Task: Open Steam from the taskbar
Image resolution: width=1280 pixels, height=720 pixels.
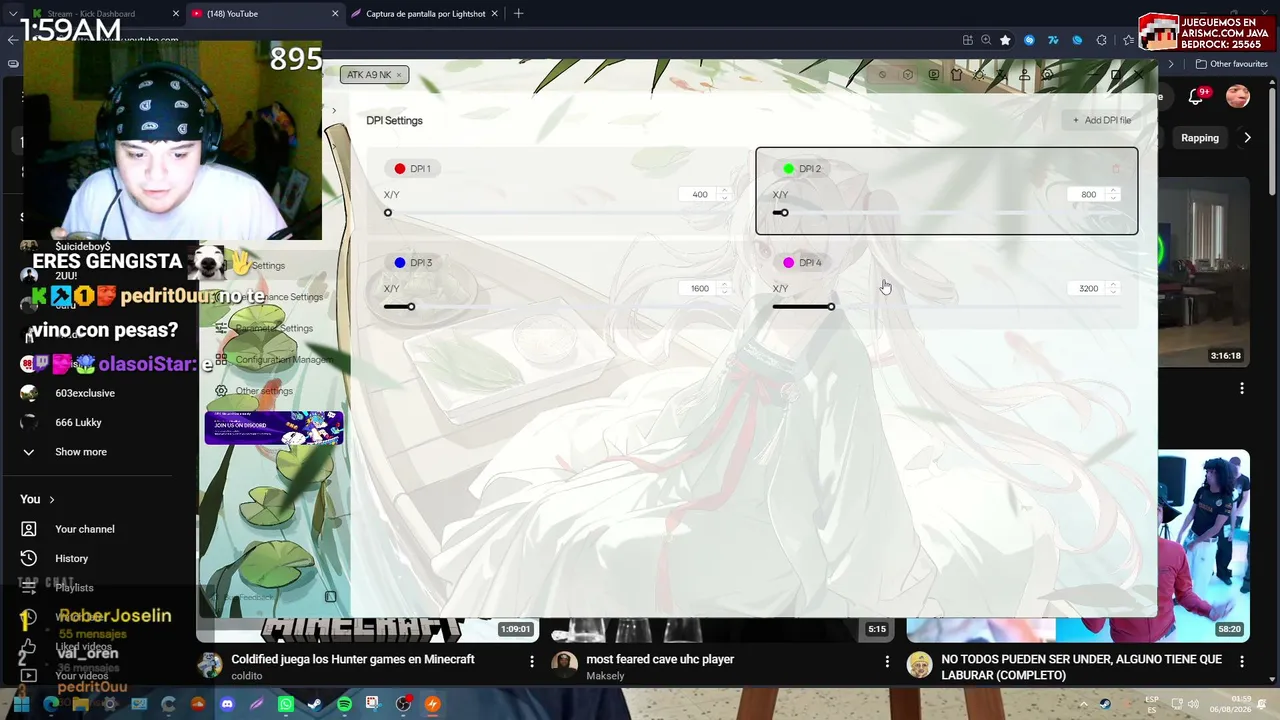Action: [x=315, y=705]
